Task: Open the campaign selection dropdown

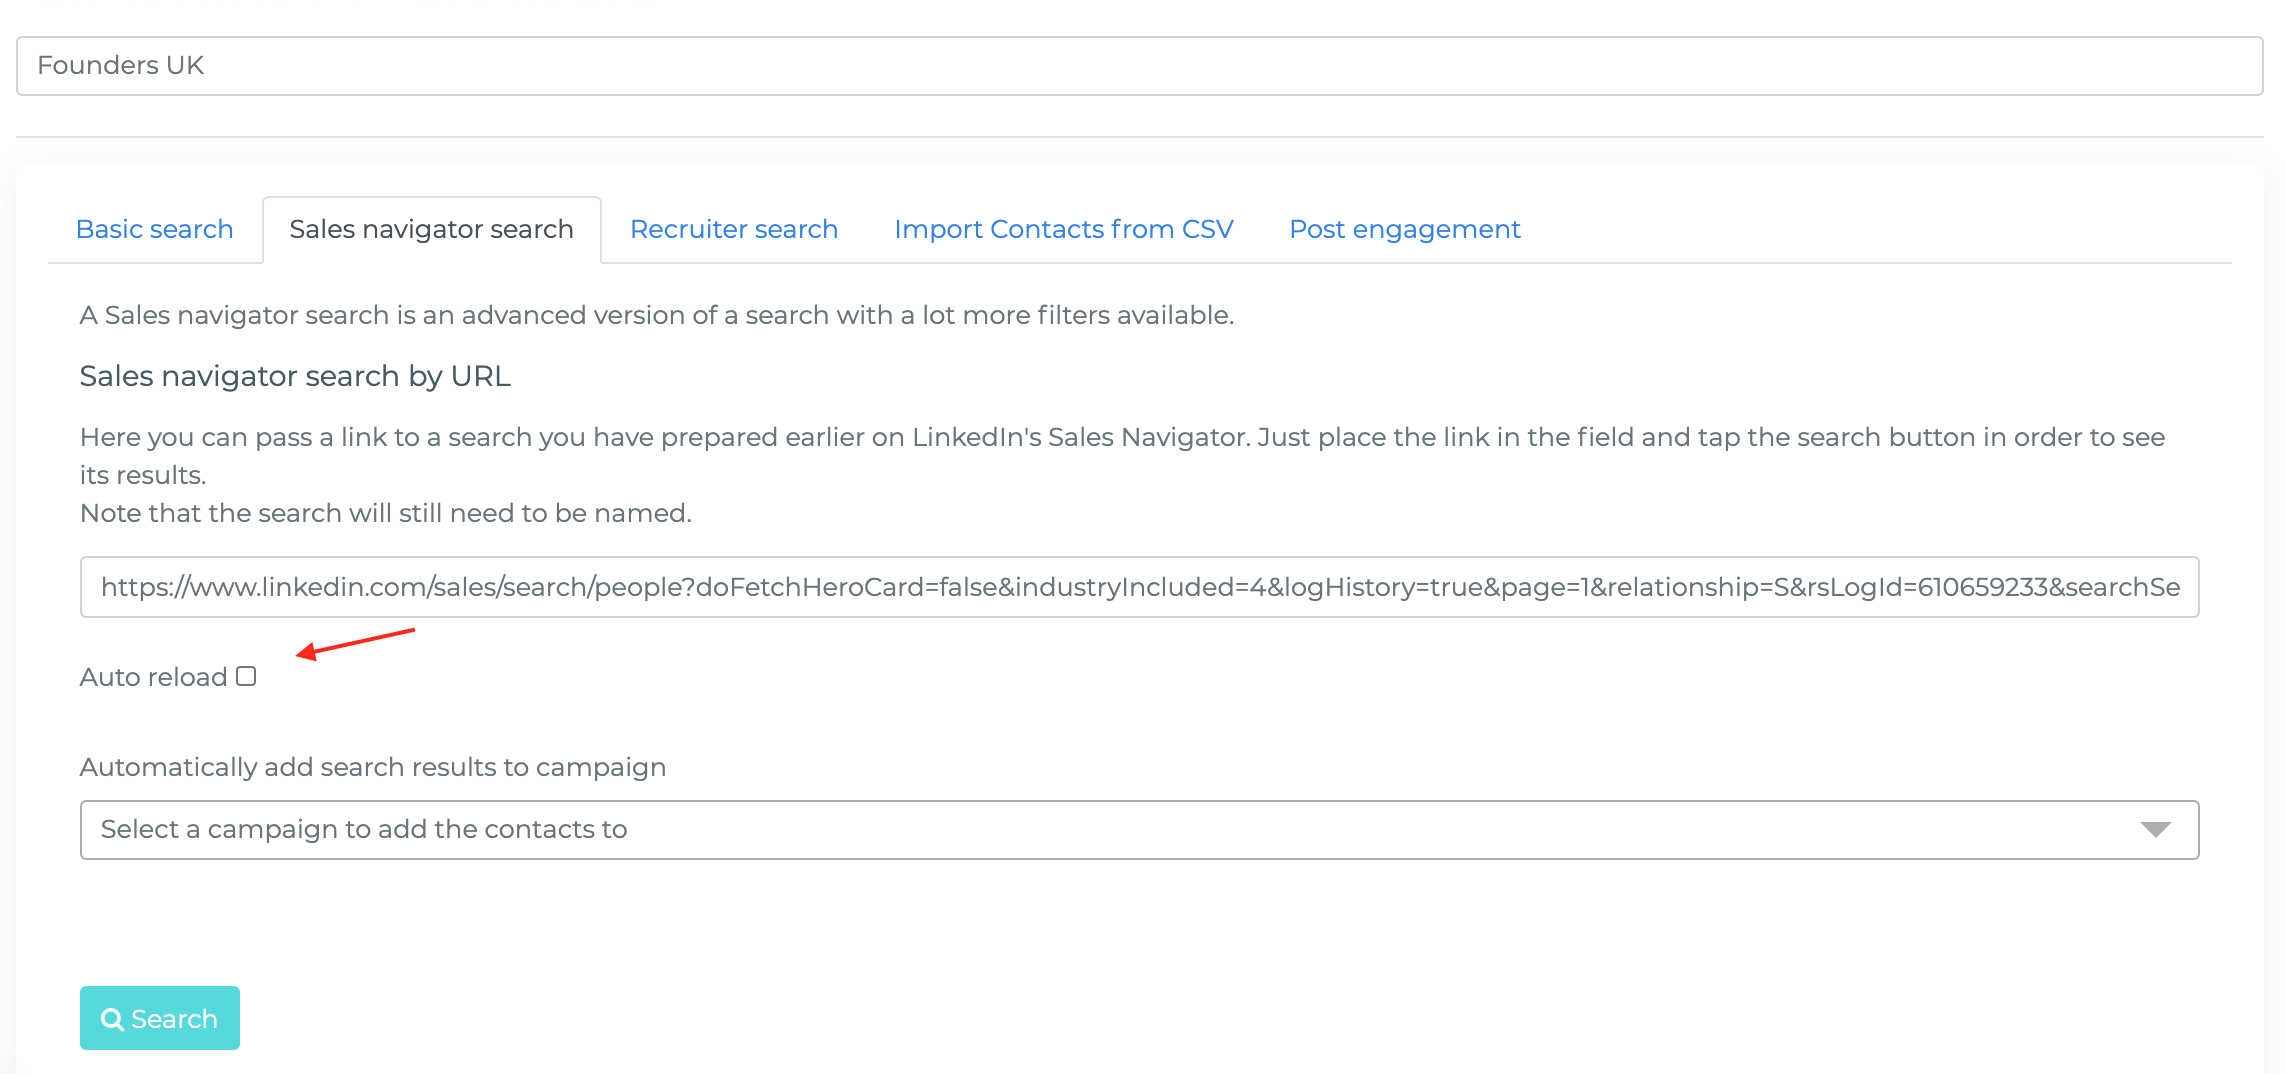Action: click(x=1139, y=829)
